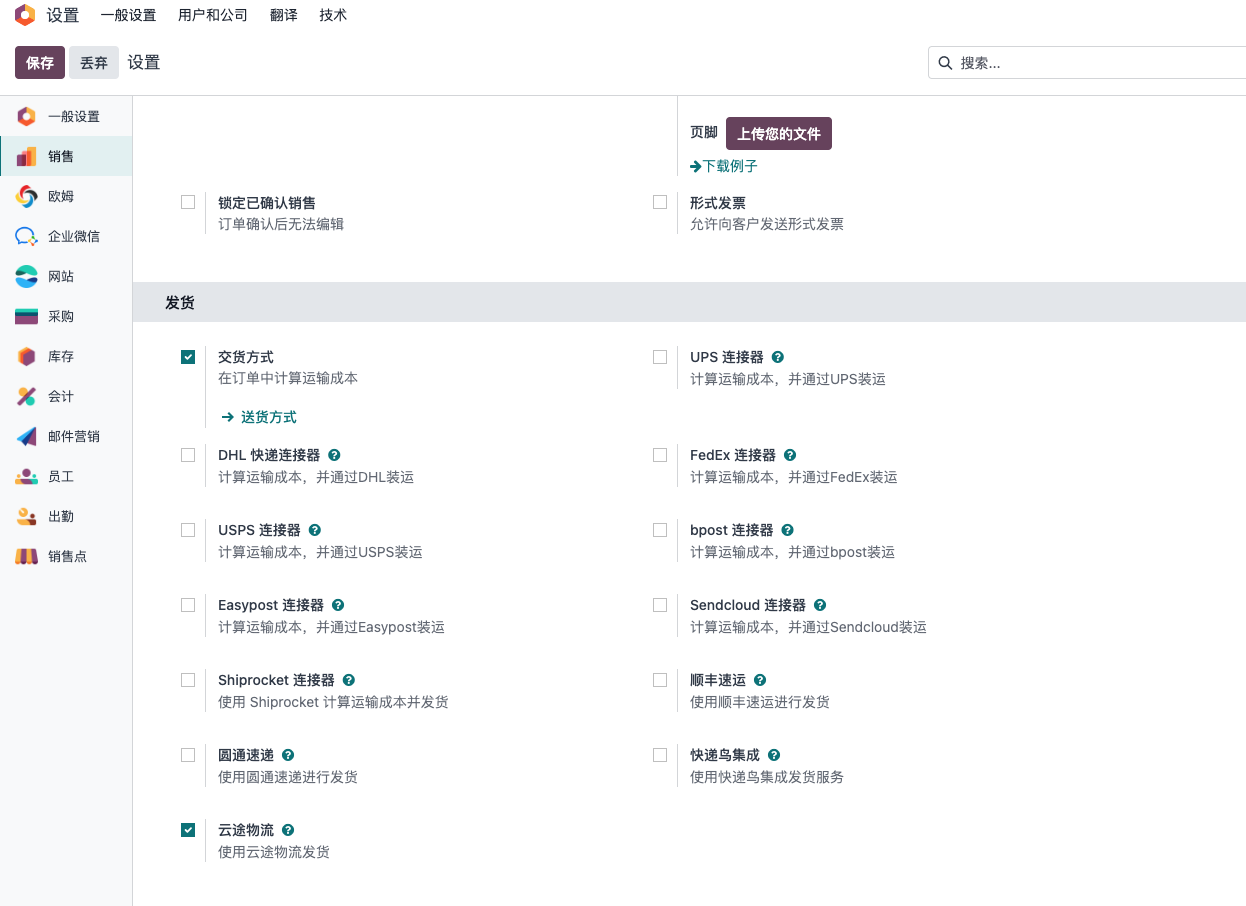The height and width of the screenshot is (906, 1246).
Task: Open 翻译 menu
Action: coord(284,15)
